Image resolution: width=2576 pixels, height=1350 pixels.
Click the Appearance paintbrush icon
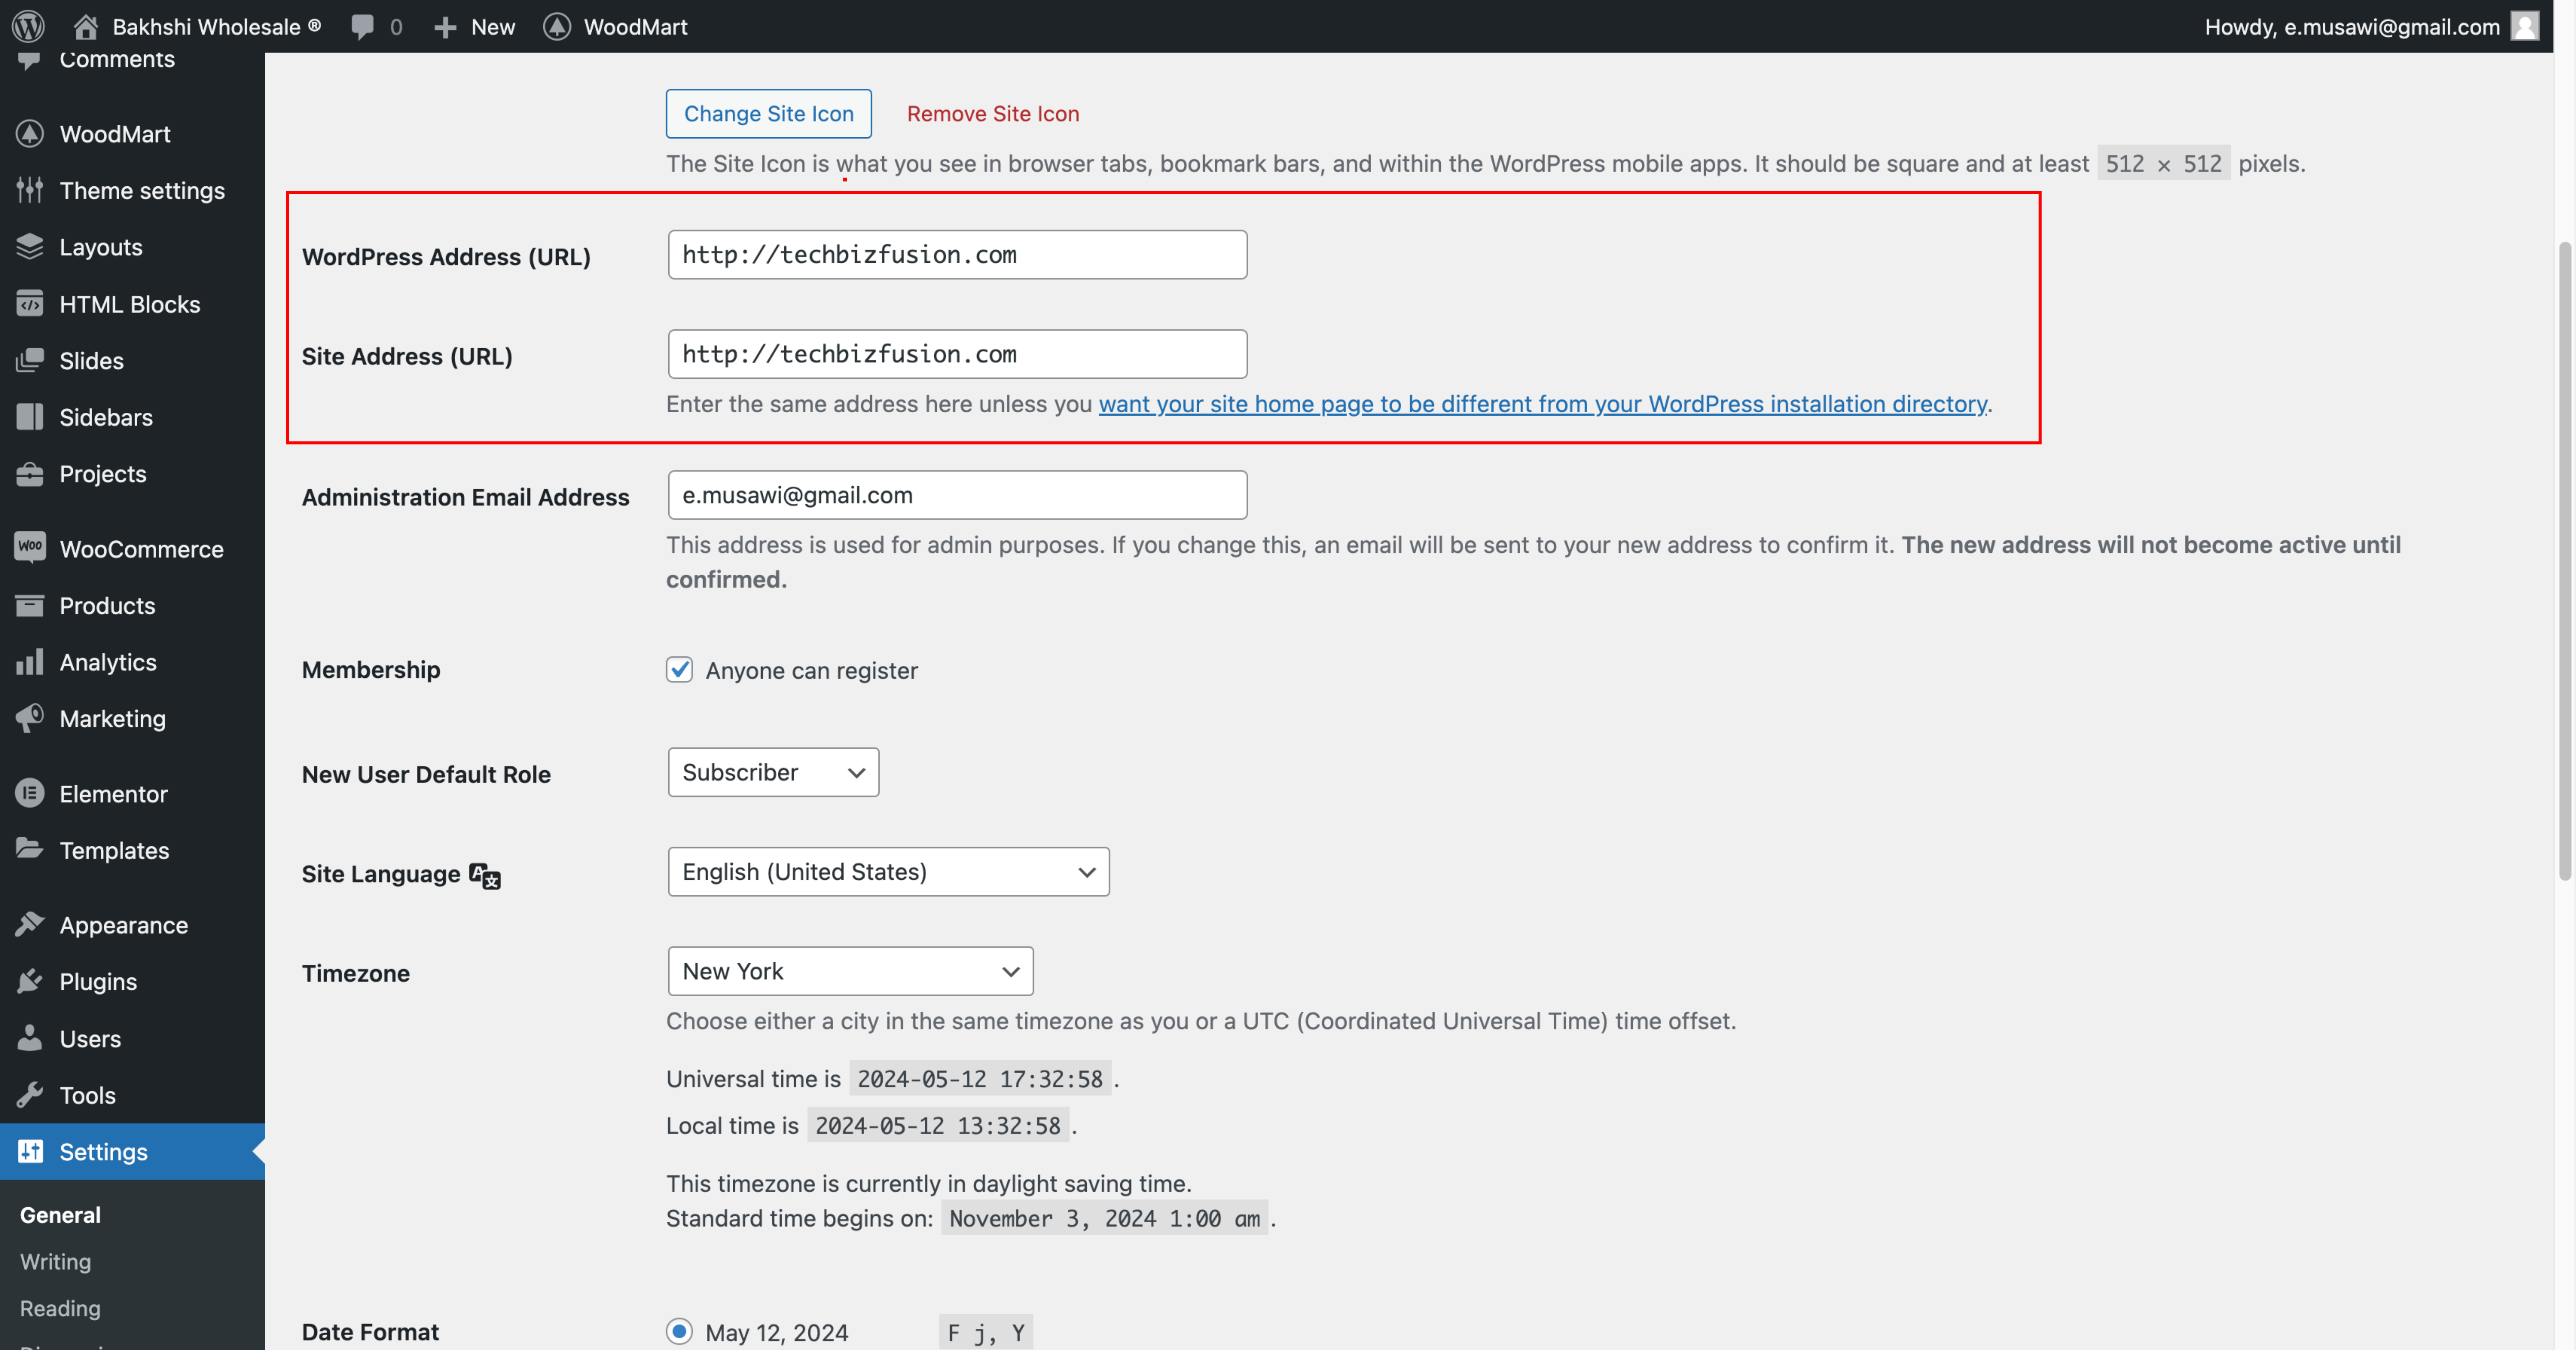click(30, 924)
